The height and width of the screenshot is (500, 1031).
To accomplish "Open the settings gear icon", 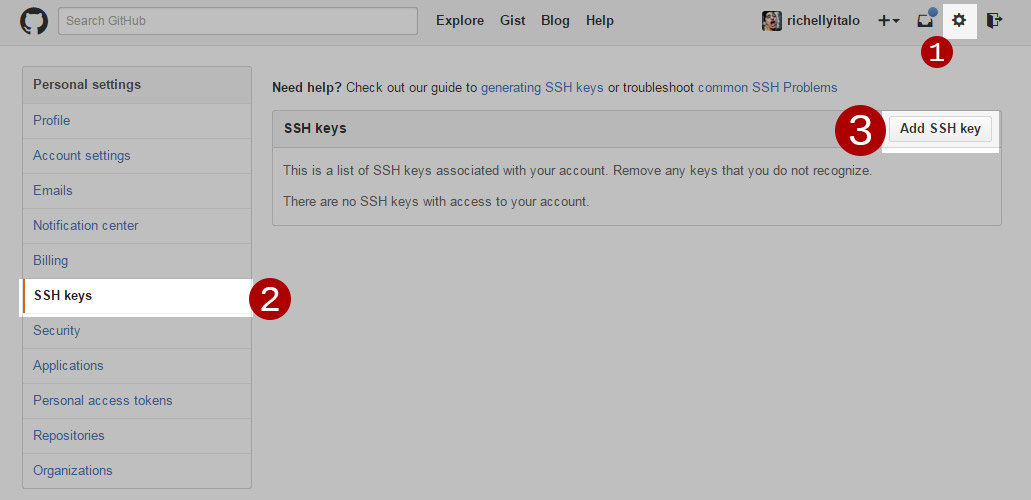I will pos(959,21).
